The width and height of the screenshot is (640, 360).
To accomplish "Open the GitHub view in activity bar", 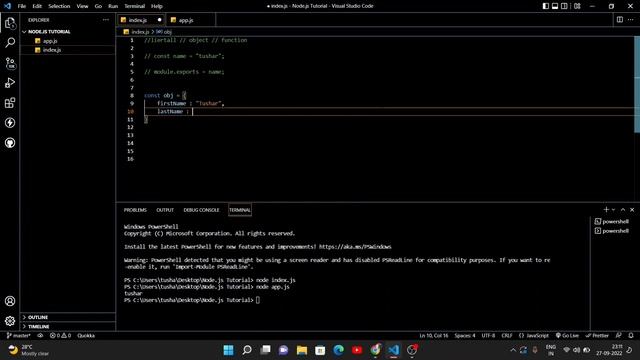I will (x=10, y=143).
